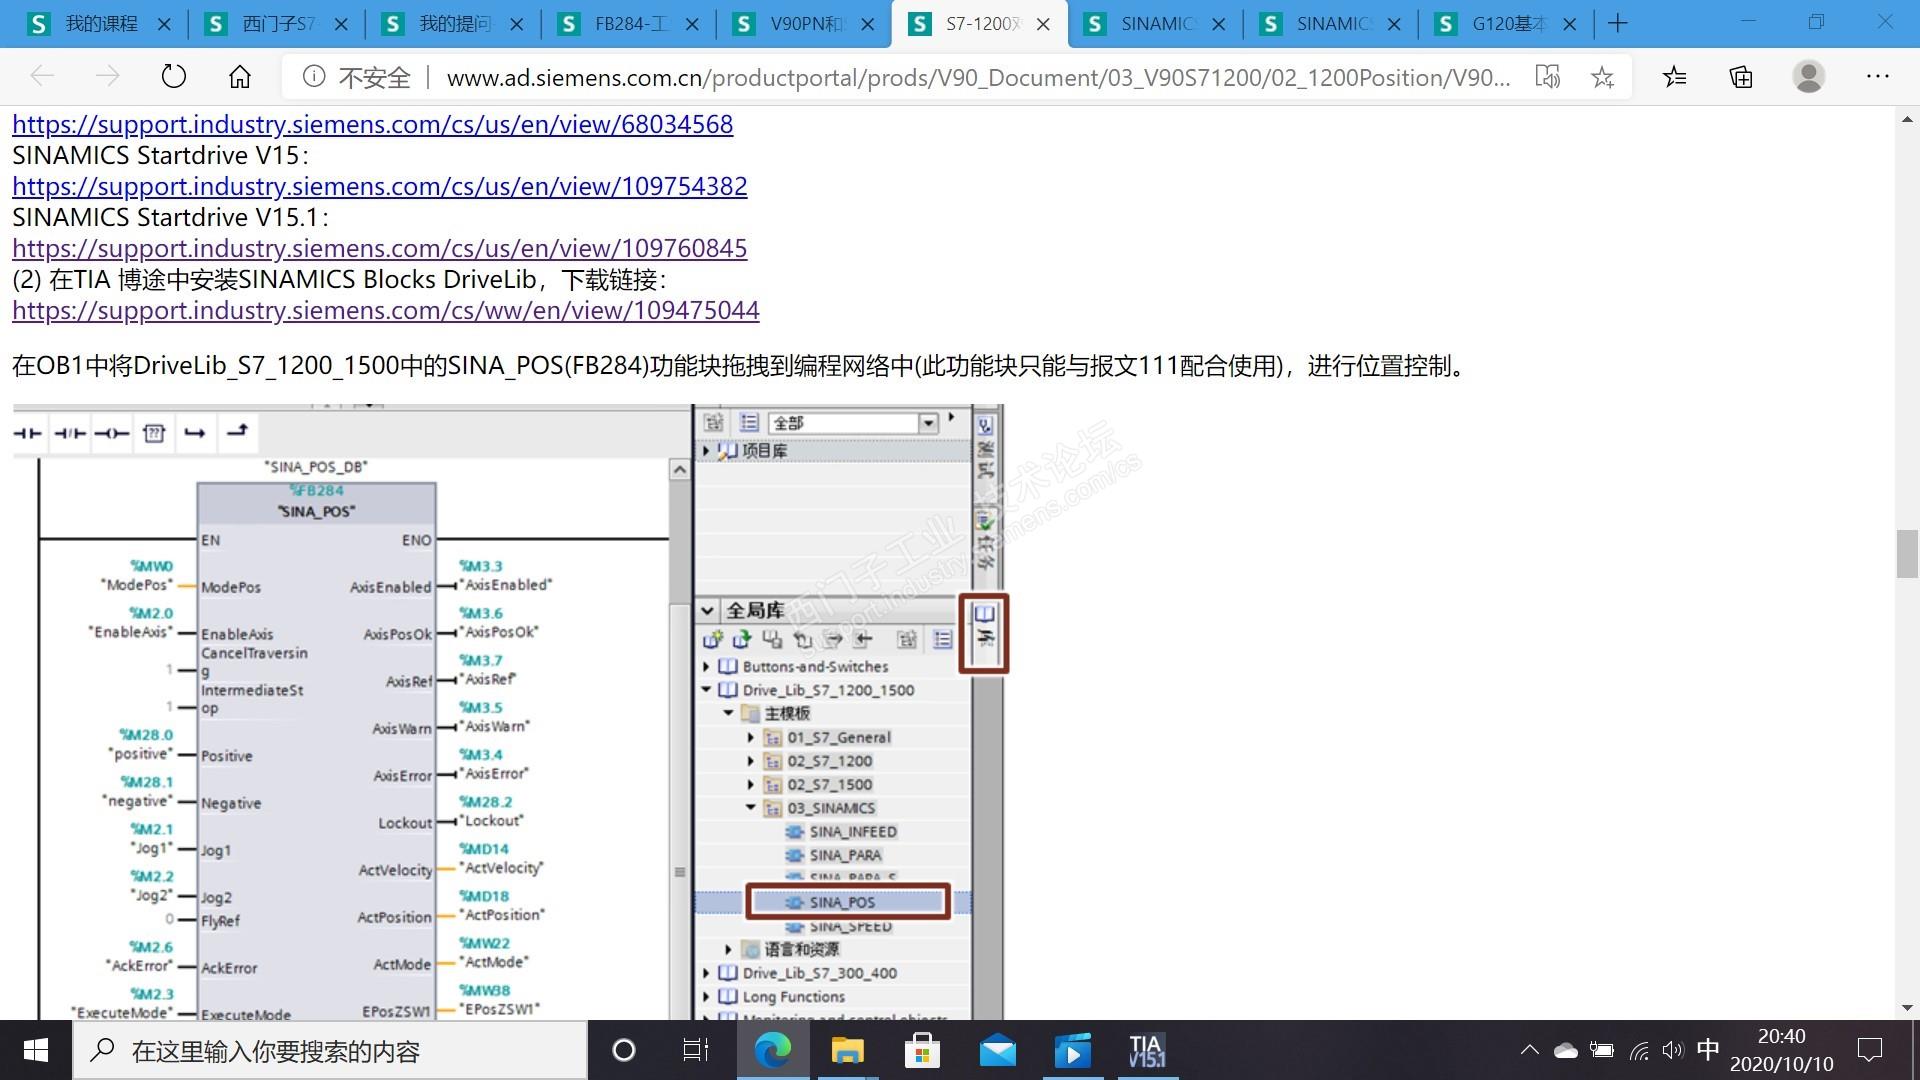
Task: Click Windows taskbar search box
Action: point(330,1051)
